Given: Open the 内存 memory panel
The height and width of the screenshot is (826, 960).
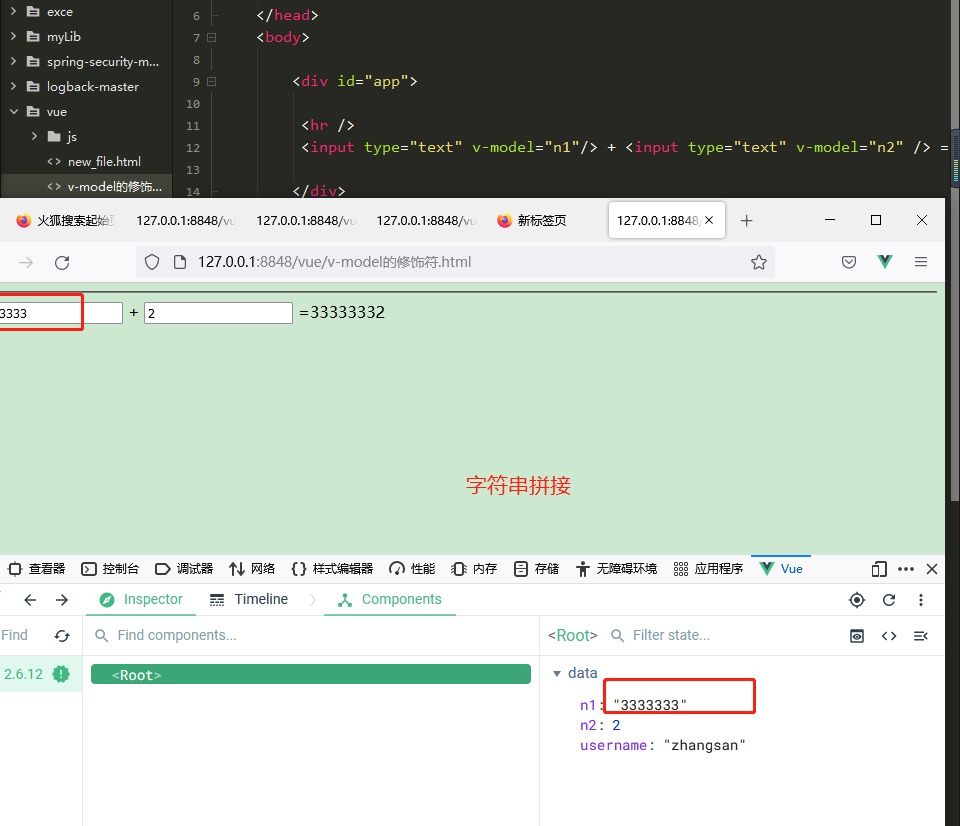Looking at the screenshot, I should [474, 569].
